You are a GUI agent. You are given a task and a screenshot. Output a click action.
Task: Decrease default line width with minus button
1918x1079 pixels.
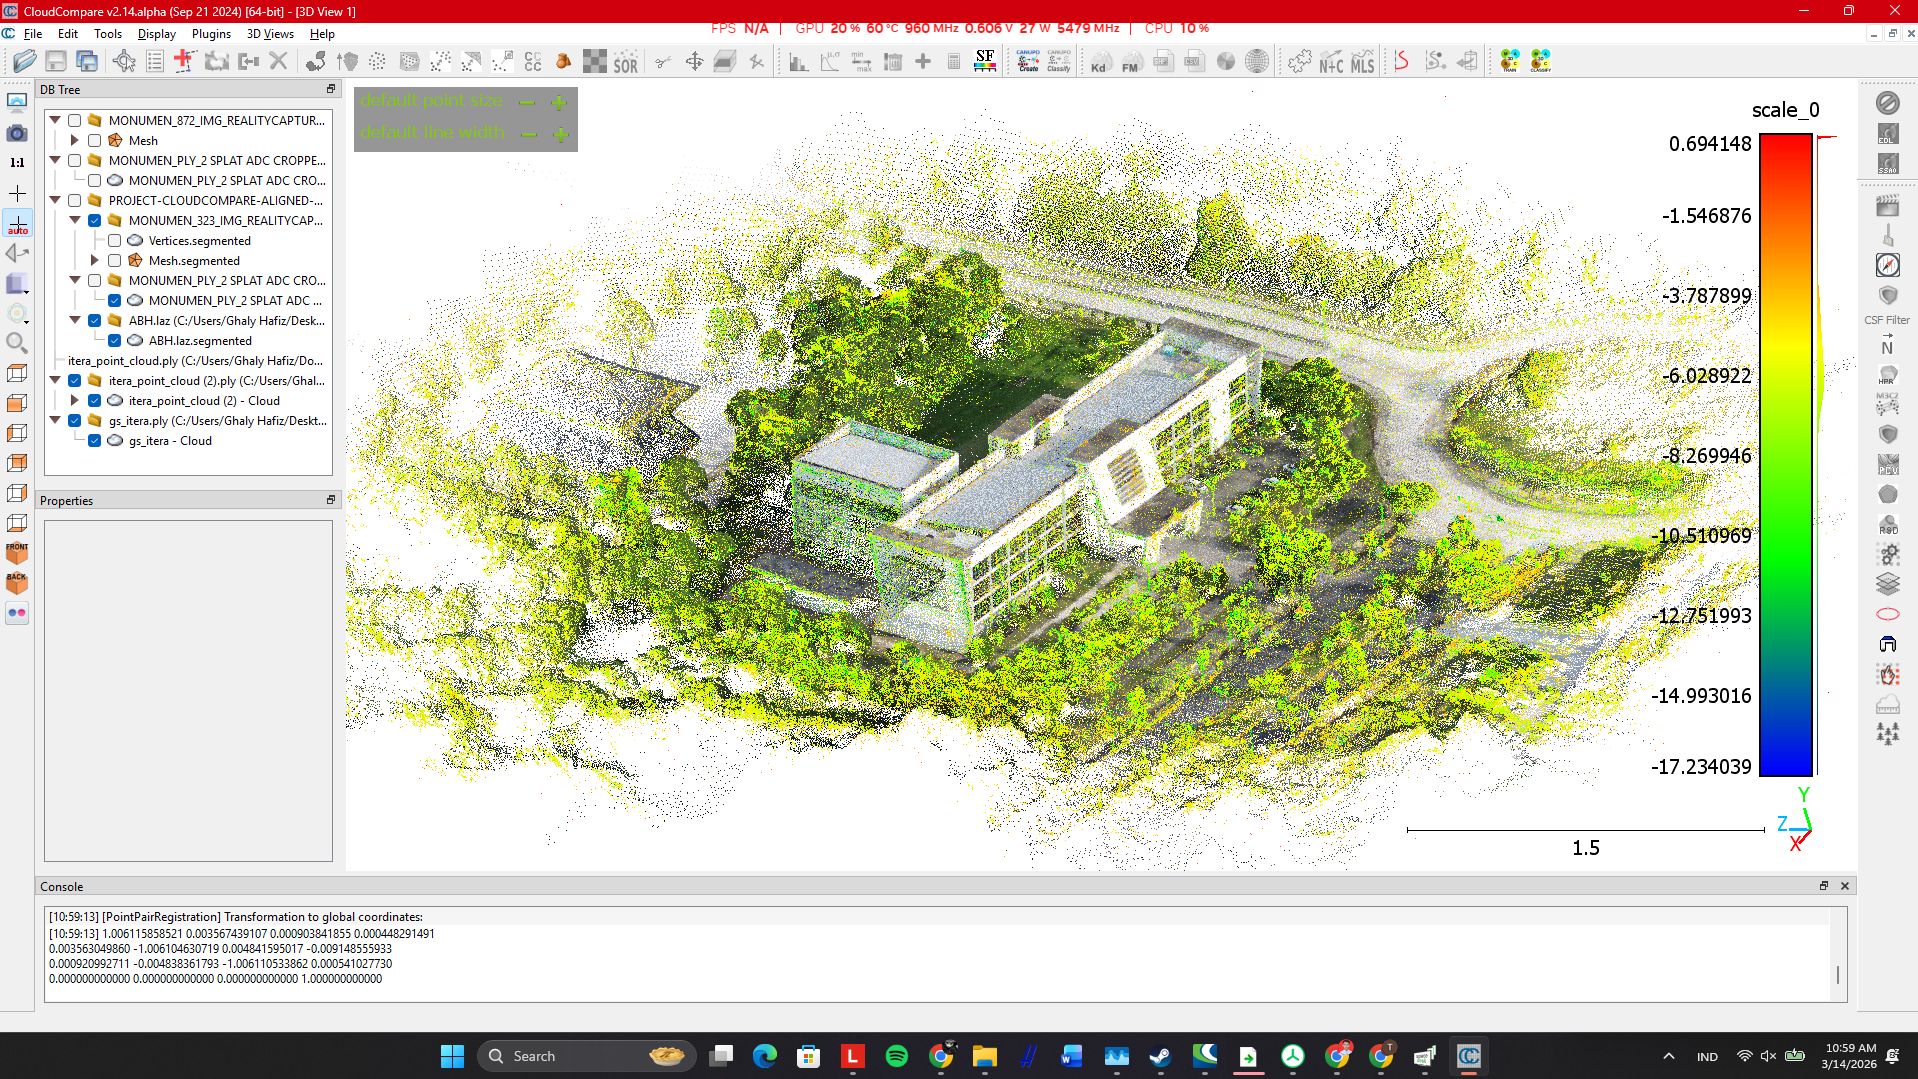529,134
